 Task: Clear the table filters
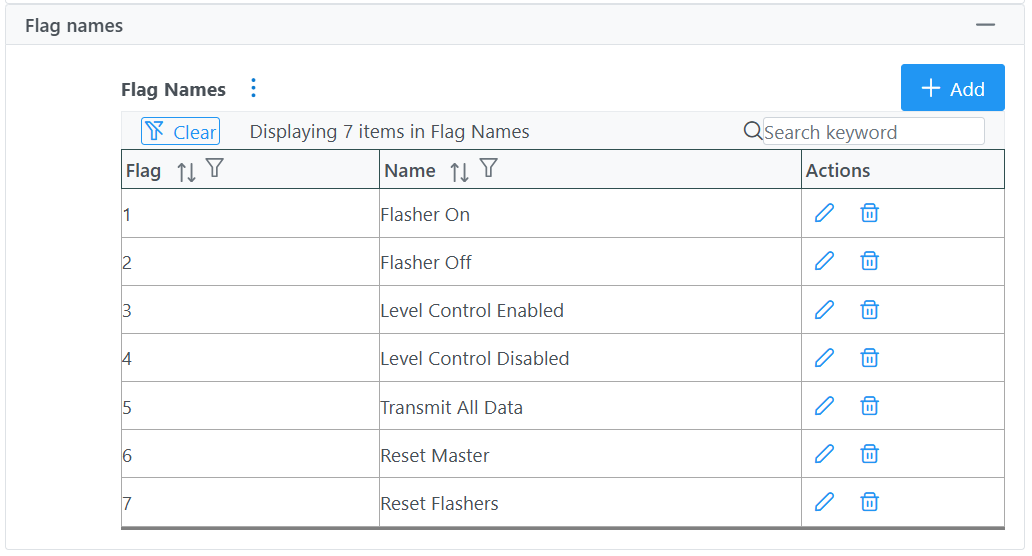tap(180, 131)
